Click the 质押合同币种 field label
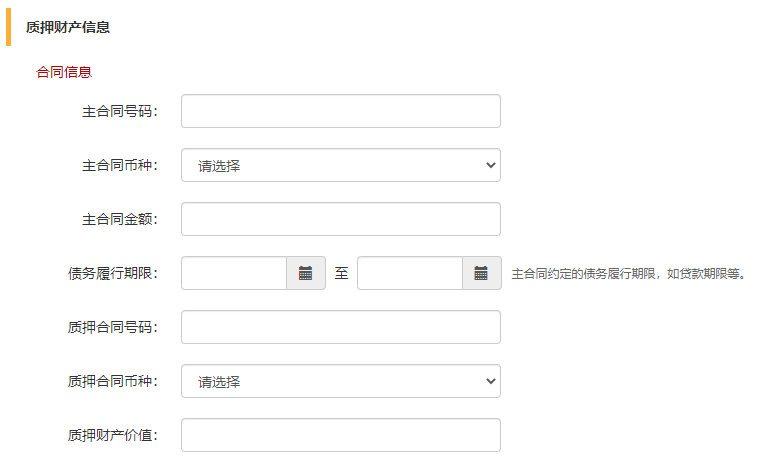This screenshot has width=760, height=472. point(113,381)
